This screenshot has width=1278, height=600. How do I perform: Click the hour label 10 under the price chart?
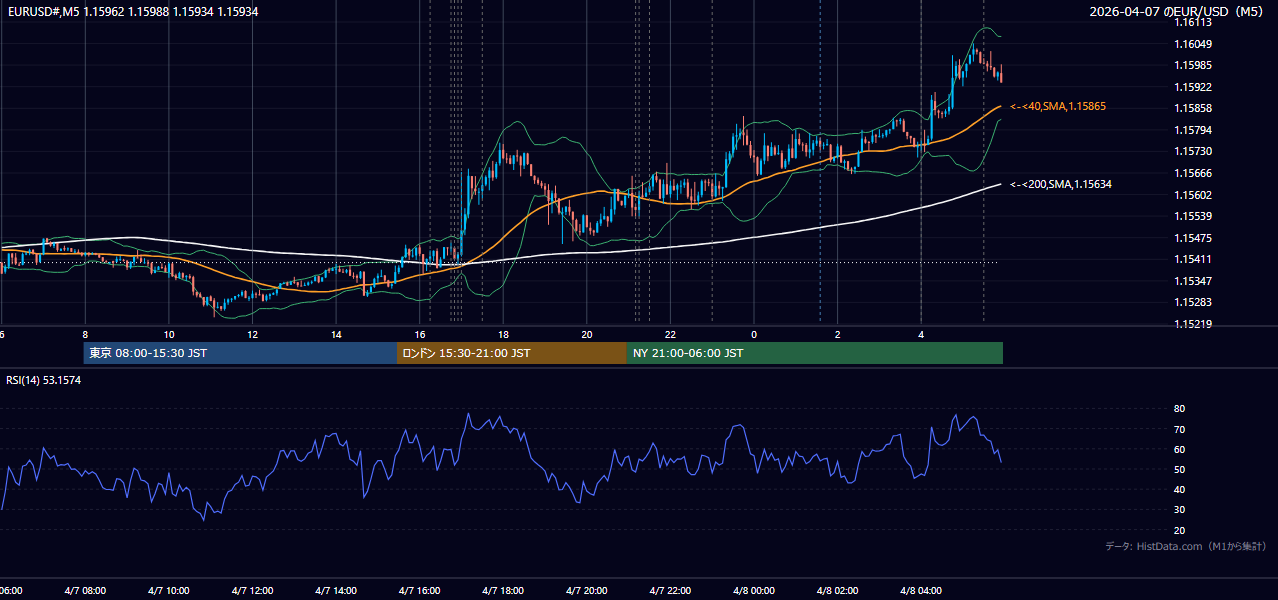click(x=169, y=334)
